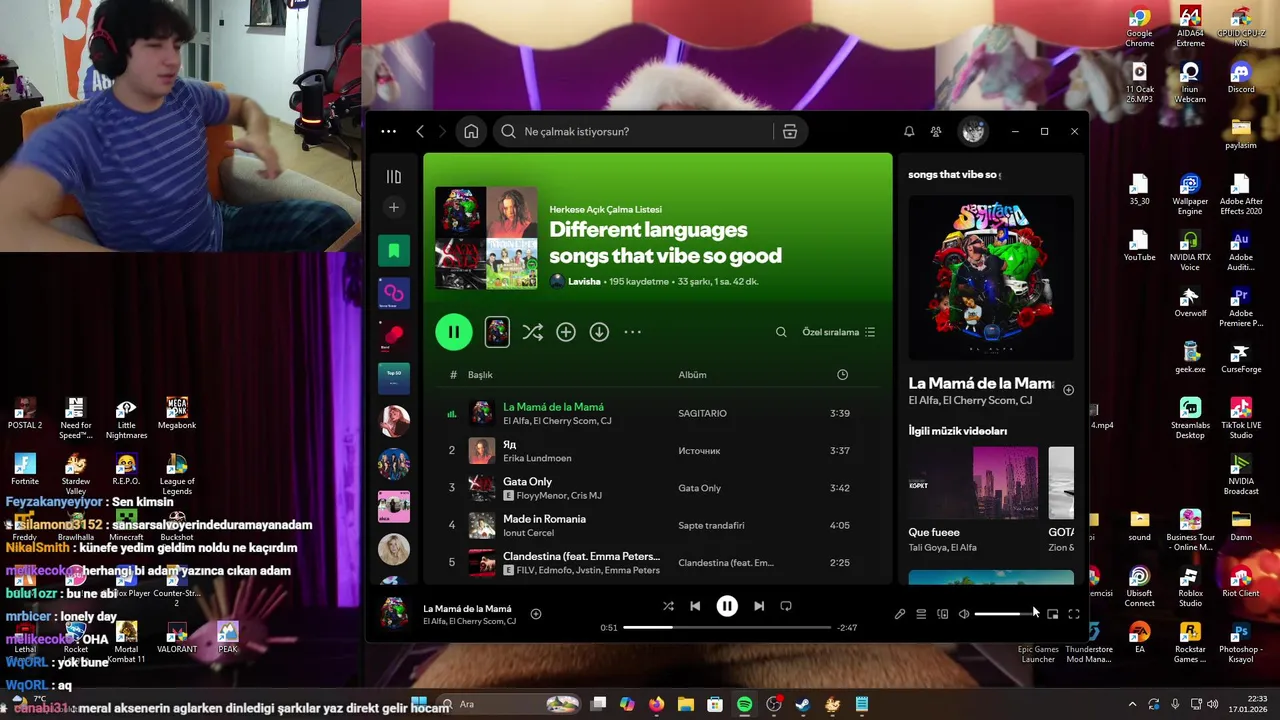Toggle shuffle in the playlist header

[x=532, y=332]
